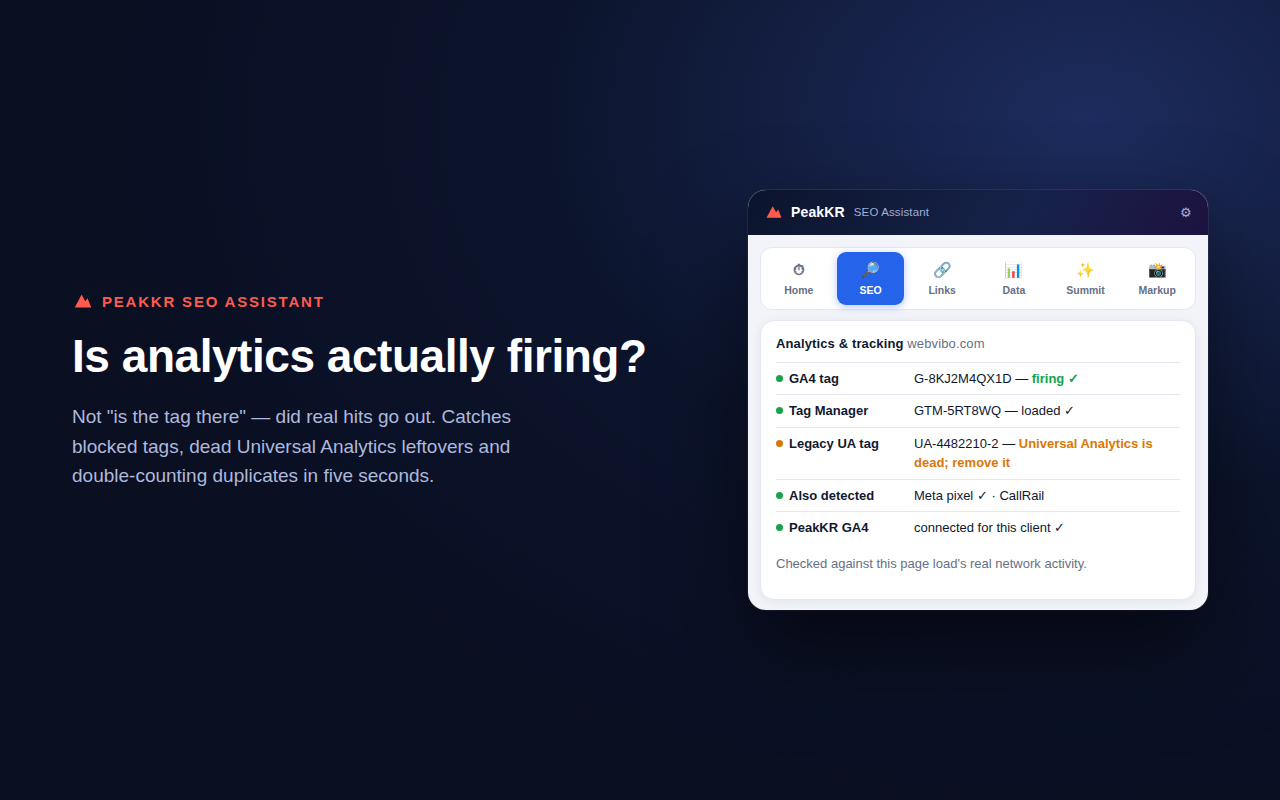Click the Meta pixel · CallRail text
This screenshot has width=1280, height=800.
click(979, 495)
